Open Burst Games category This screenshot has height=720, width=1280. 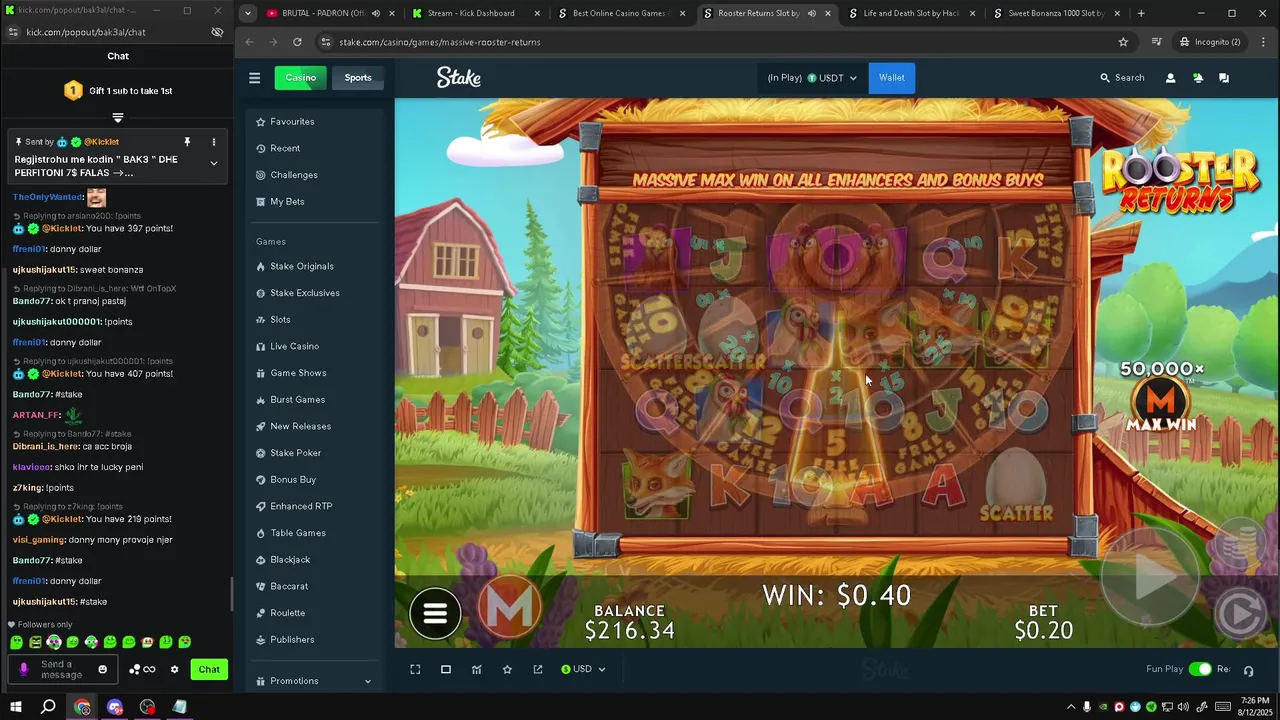(314, 400)
